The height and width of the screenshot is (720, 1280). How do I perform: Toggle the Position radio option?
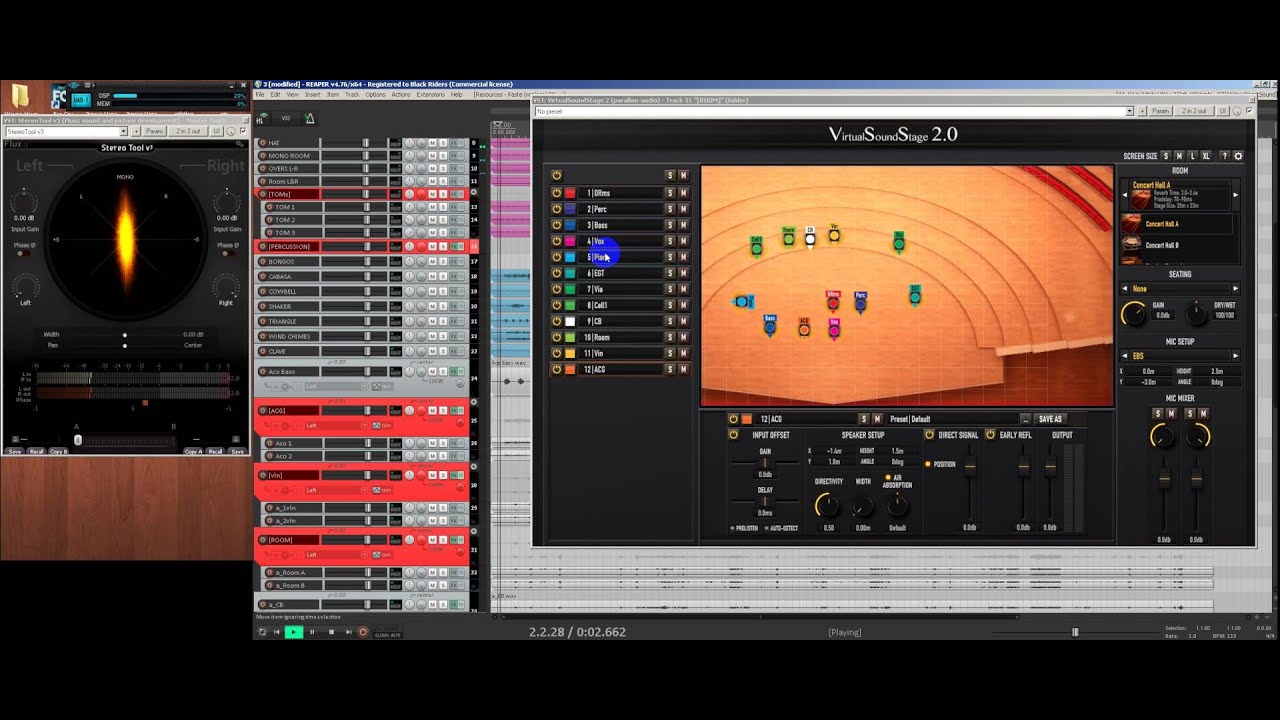[x=928, y=464]
